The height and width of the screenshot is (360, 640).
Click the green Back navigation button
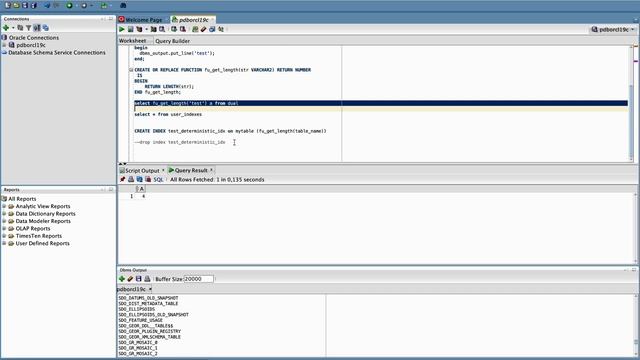click(69, 5)
